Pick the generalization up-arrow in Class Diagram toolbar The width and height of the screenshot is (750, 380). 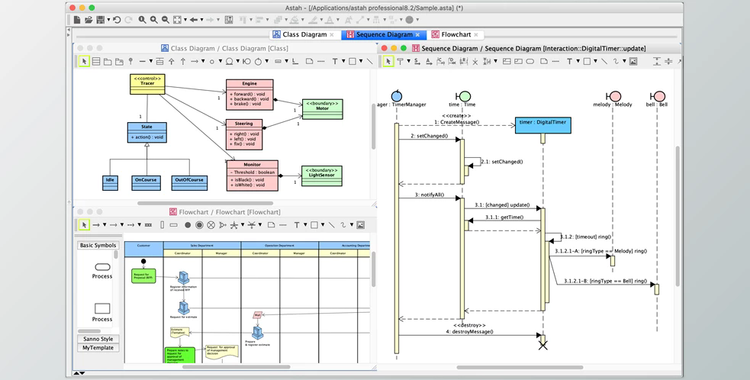click(171, 61)
